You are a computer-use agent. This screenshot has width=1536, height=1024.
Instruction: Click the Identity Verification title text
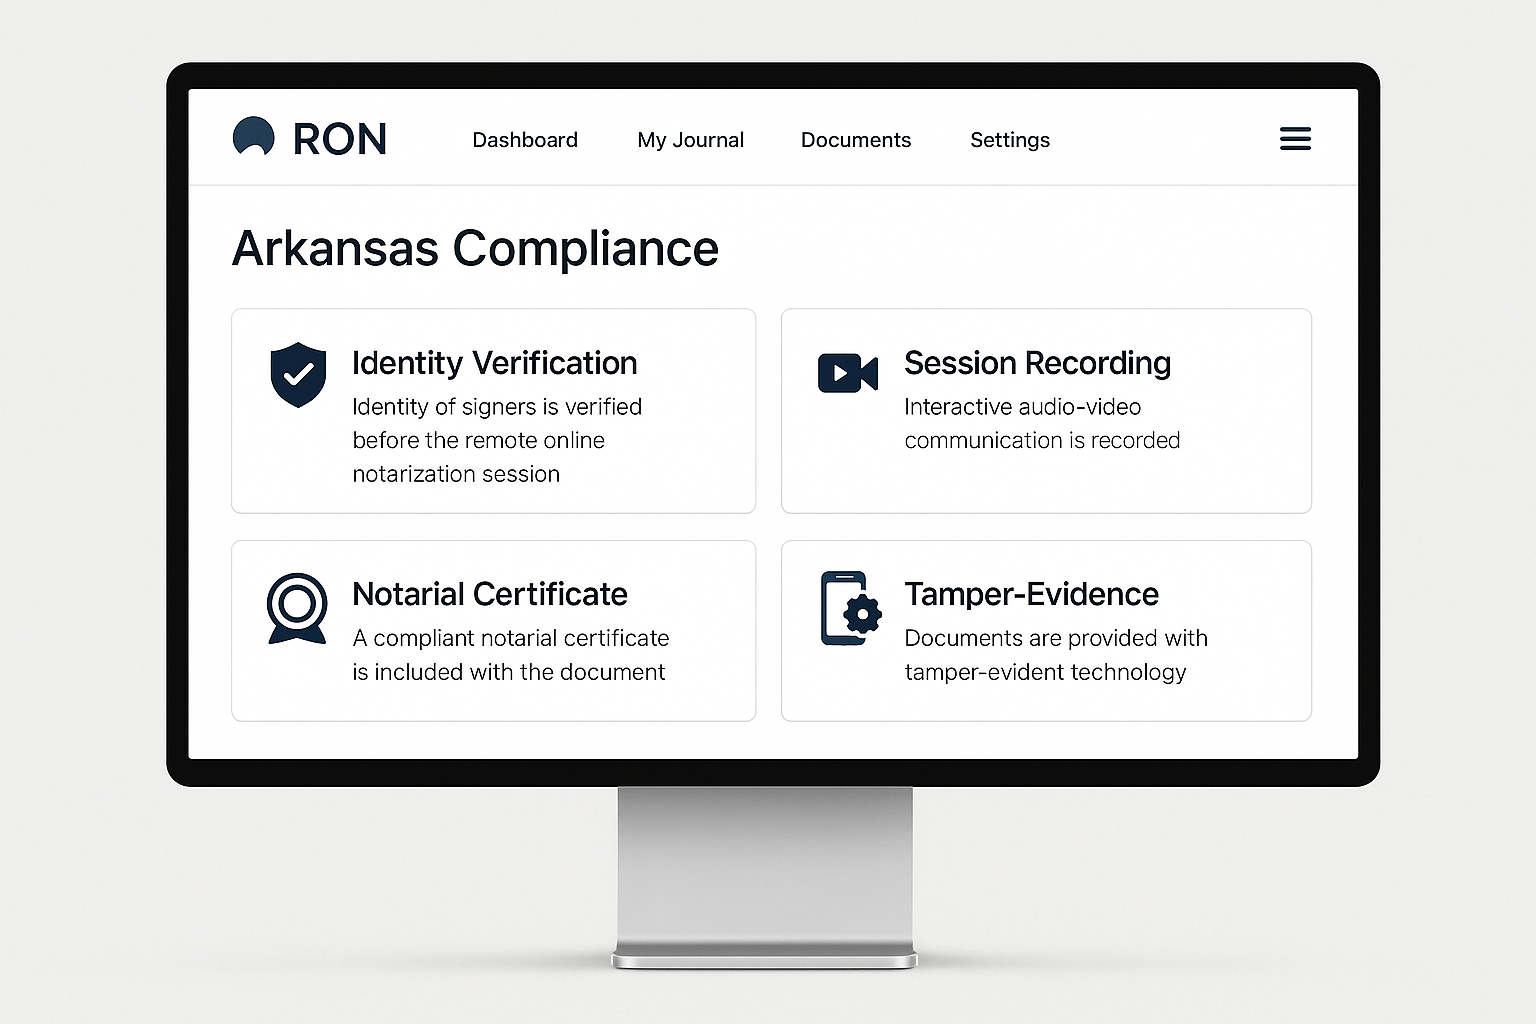(x=494, y=363)
